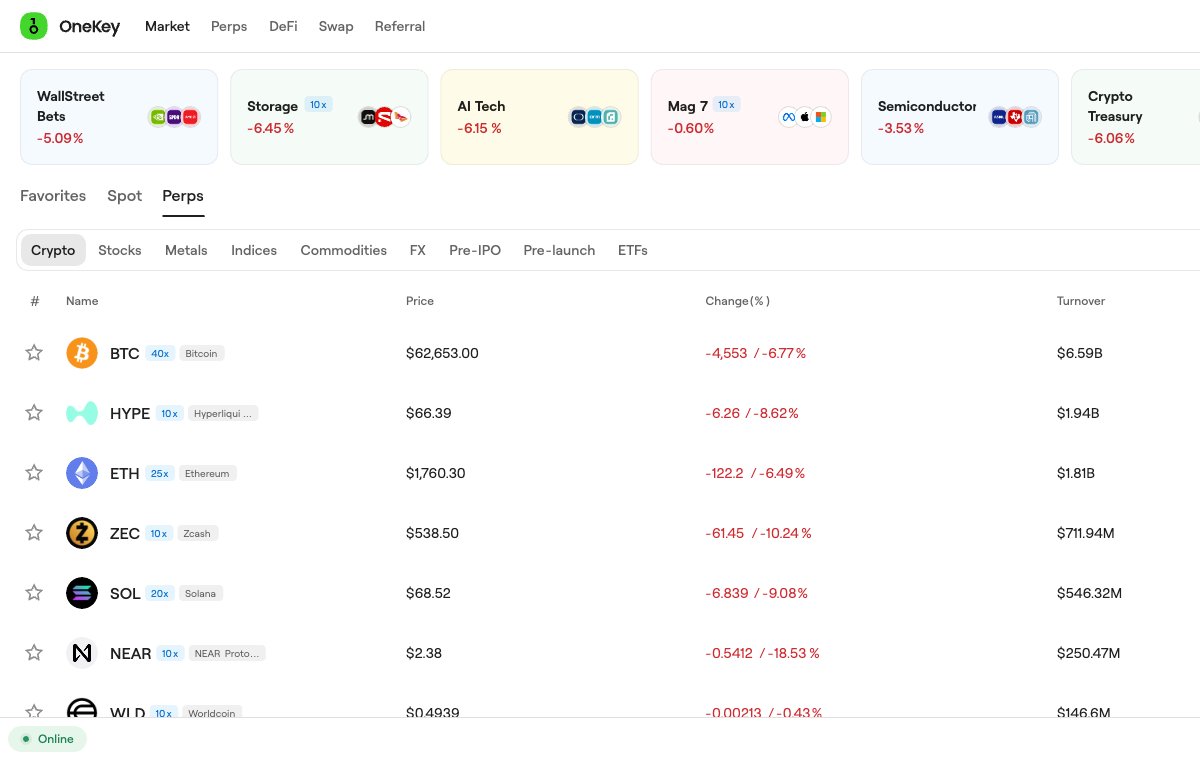1200x760 pixels.
Task: Switch to the Spot tab
Action: pyautogui.click(x=125, y=196)
